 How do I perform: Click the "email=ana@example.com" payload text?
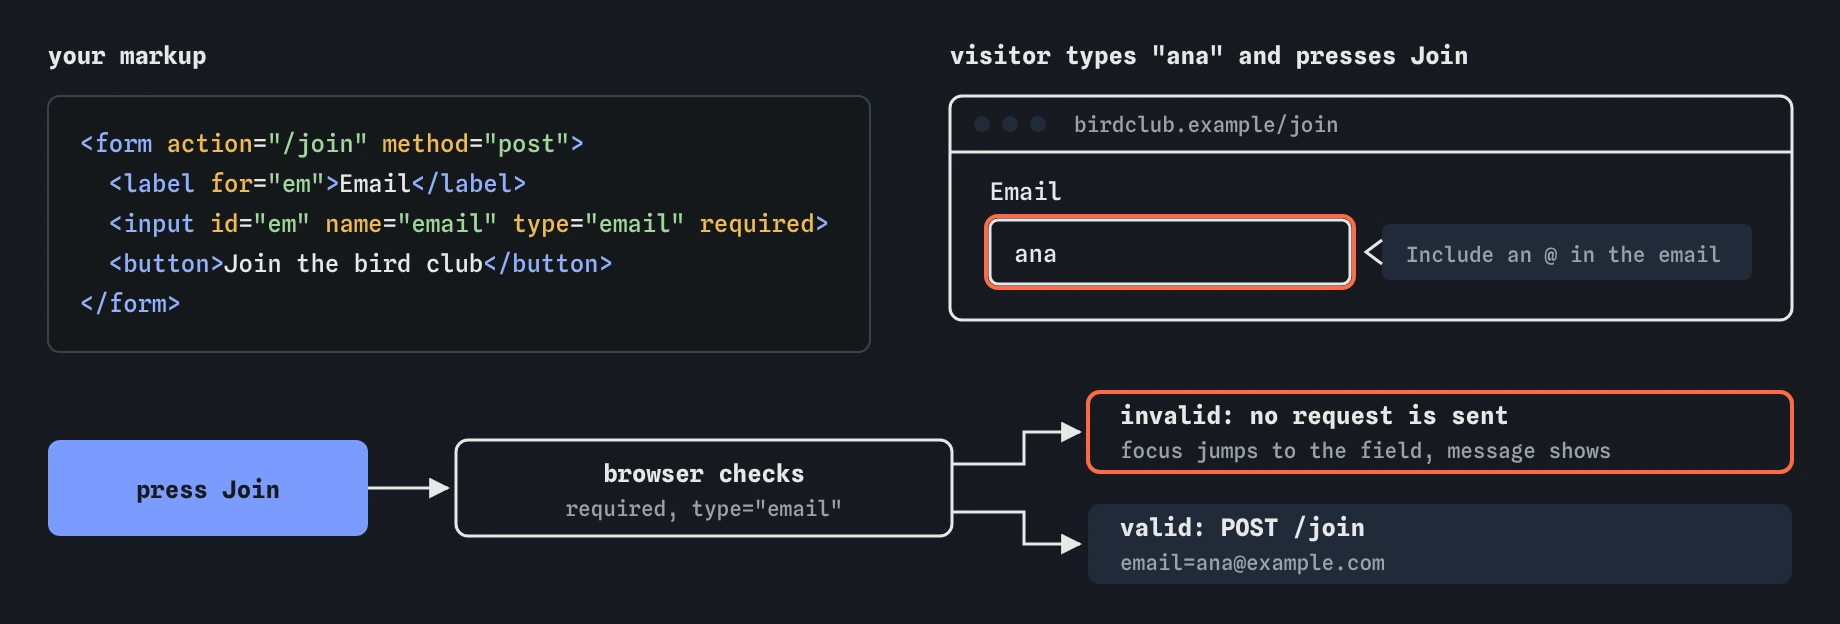pyautogui.click(x=1252, y=563)
